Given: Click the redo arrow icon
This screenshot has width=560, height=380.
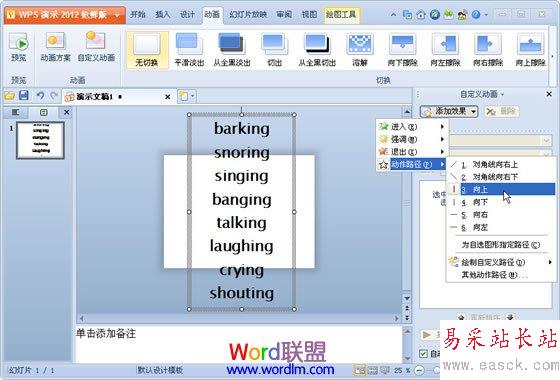Looking at the screenshot, I should [x=54, y=95].
